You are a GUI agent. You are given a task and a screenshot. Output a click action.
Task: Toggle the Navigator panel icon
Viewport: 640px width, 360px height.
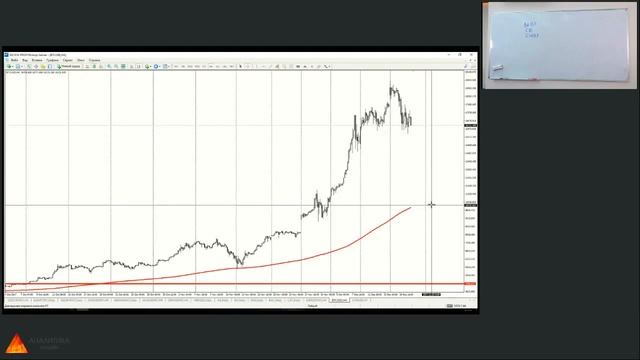(43, 66)
